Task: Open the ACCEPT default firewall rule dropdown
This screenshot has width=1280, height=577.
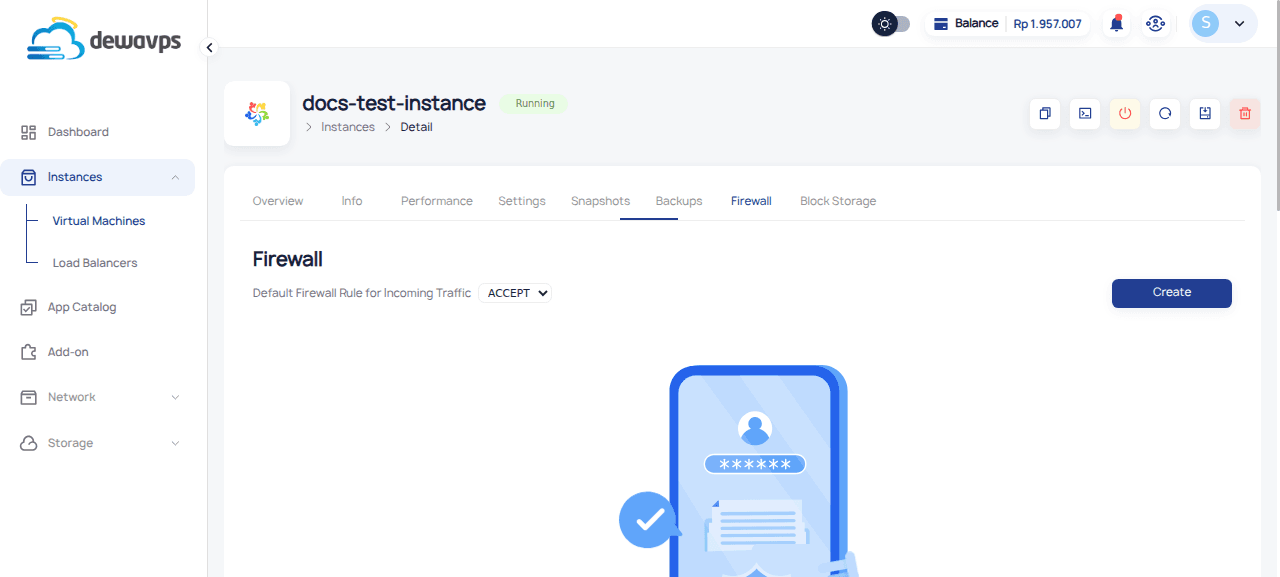Action: click(x=515, y=293)
